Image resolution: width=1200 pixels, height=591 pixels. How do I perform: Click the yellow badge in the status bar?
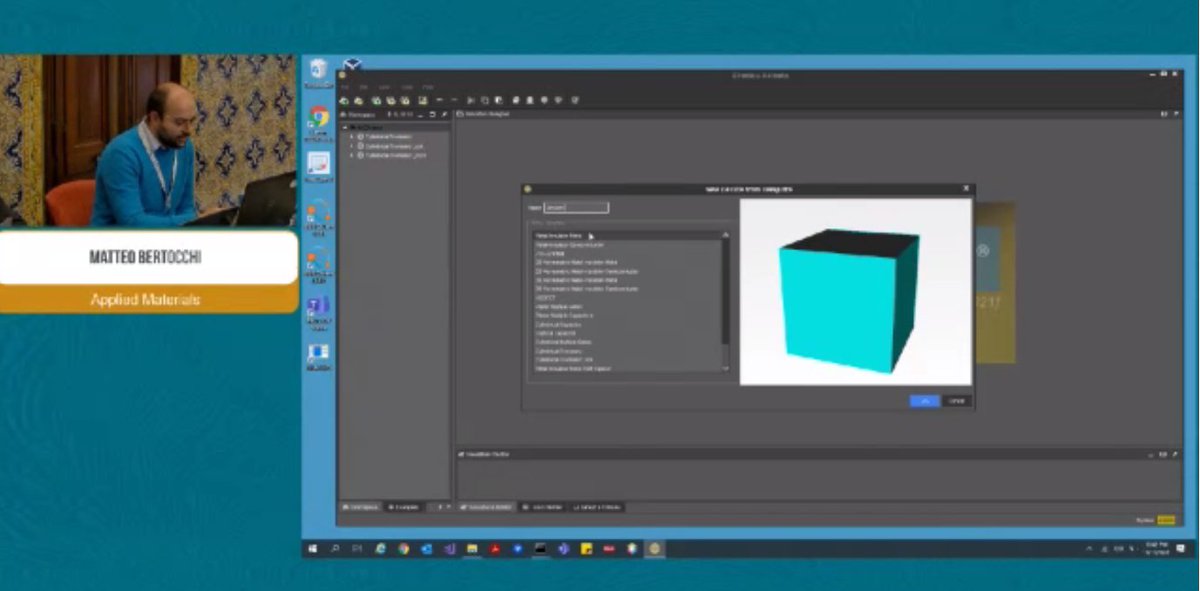[1166, 520]
